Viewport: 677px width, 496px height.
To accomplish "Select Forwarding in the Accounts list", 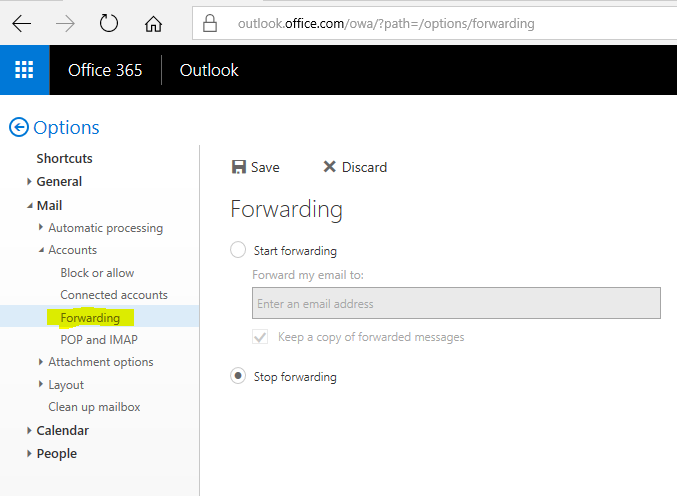I will pos(90,318).
